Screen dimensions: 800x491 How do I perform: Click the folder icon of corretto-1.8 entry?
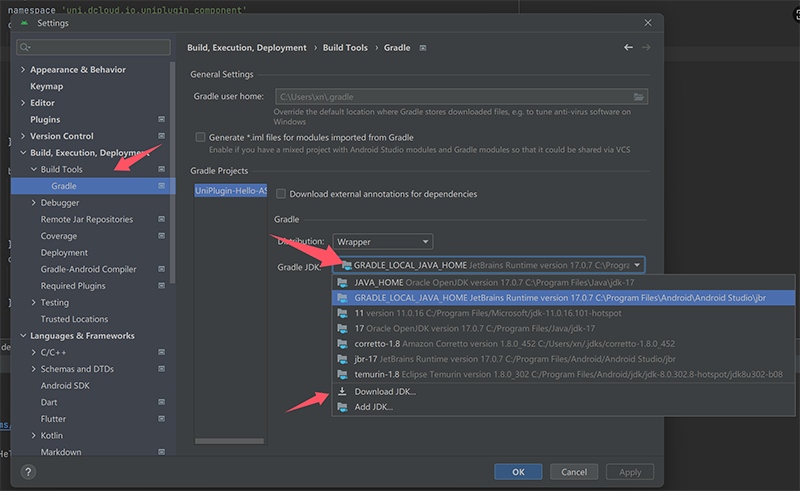click(x=342, y=343)
